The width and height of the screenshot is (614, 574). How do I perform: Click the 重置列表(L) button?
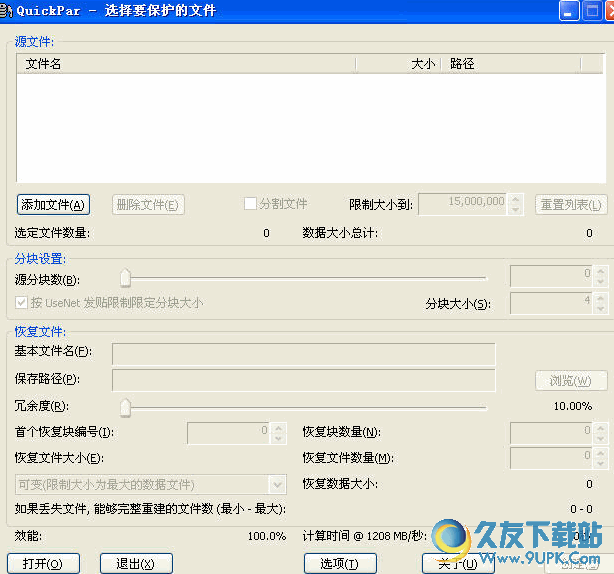pyautogui.click(x=571, y=204)
